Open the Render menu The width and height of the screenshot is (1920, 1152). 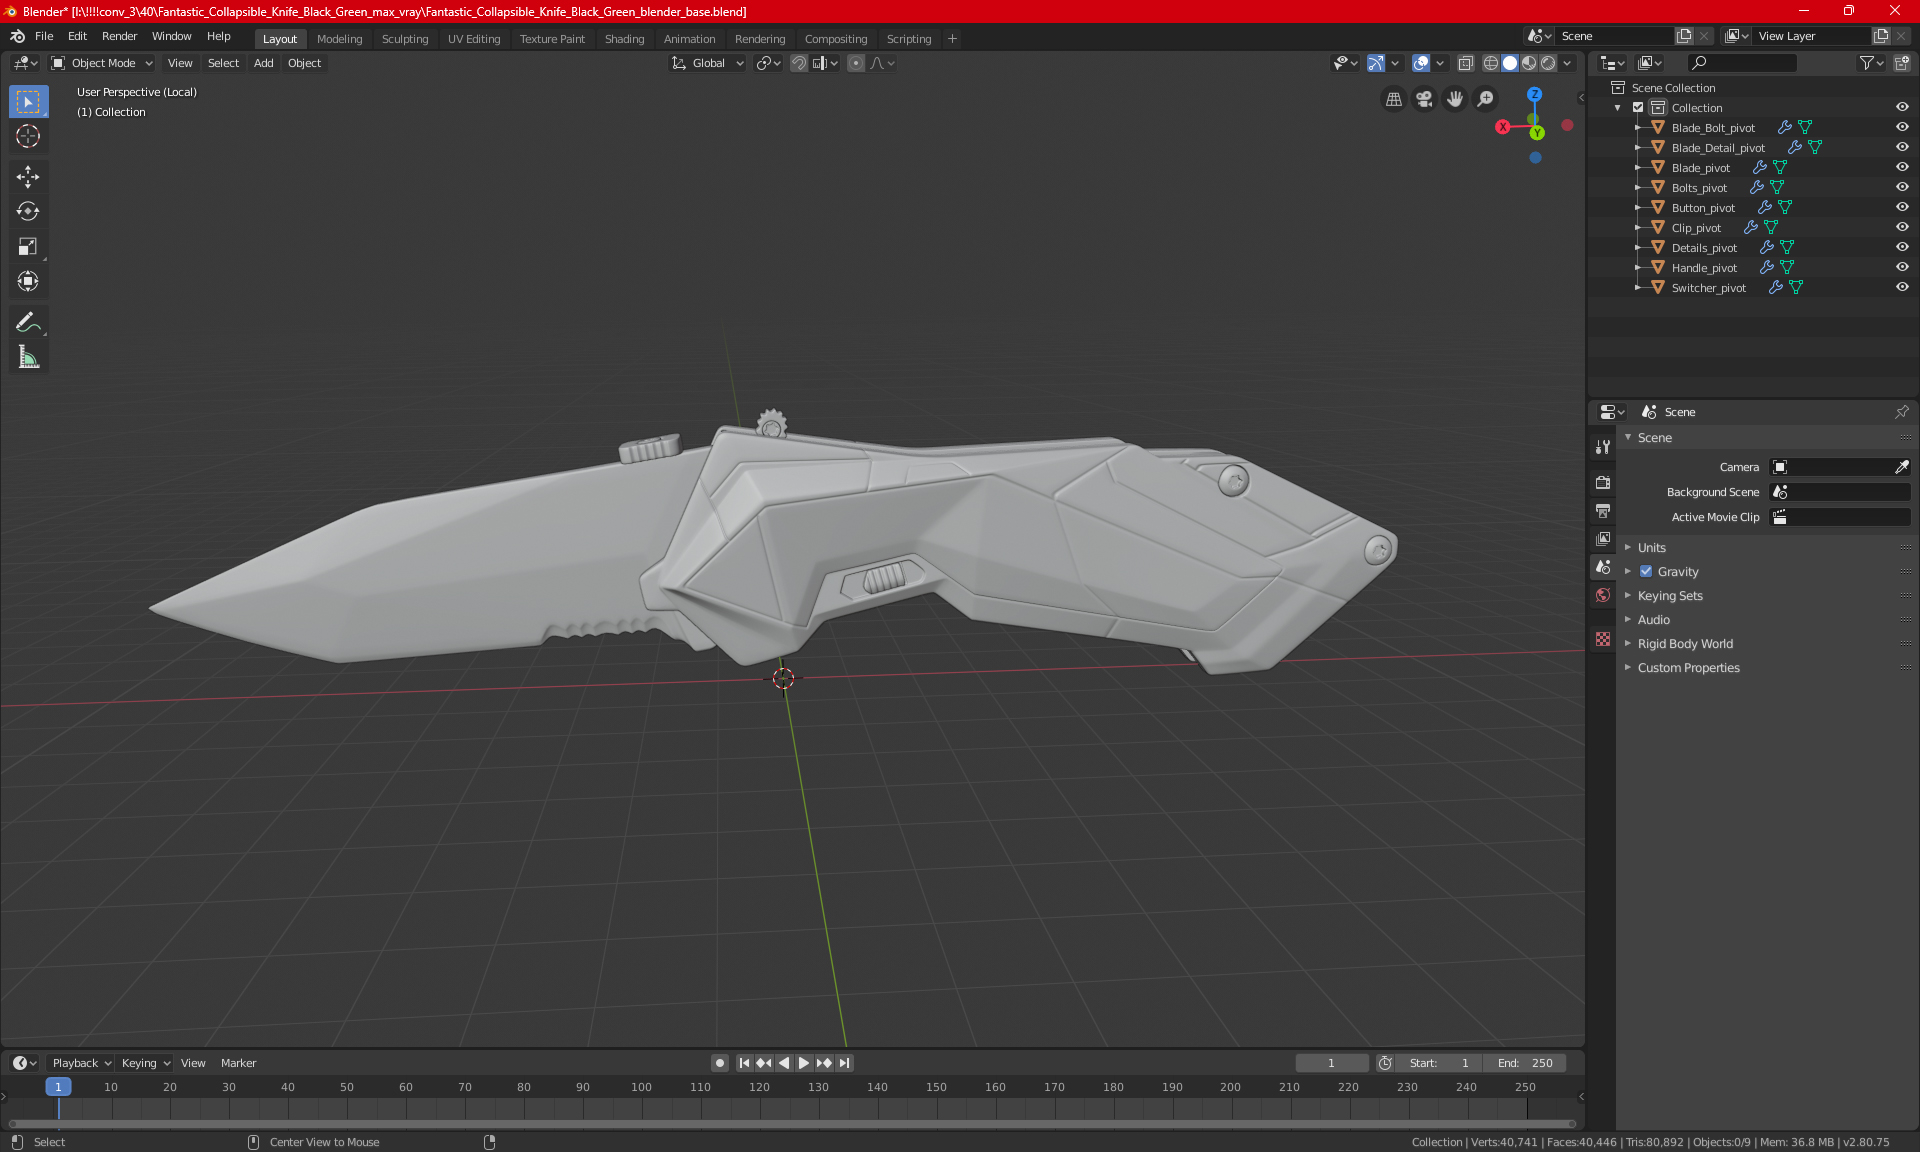pos(119,36)
